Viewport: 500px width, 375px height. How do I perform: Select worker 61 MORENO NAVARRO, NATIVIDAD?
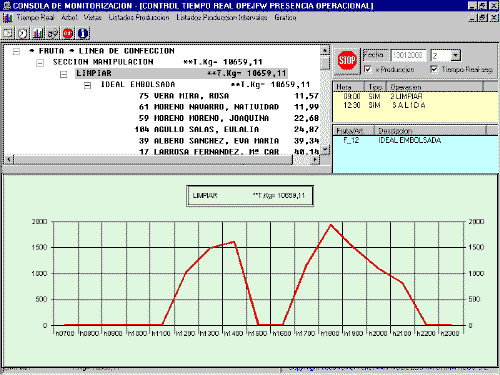pos(229,107)
